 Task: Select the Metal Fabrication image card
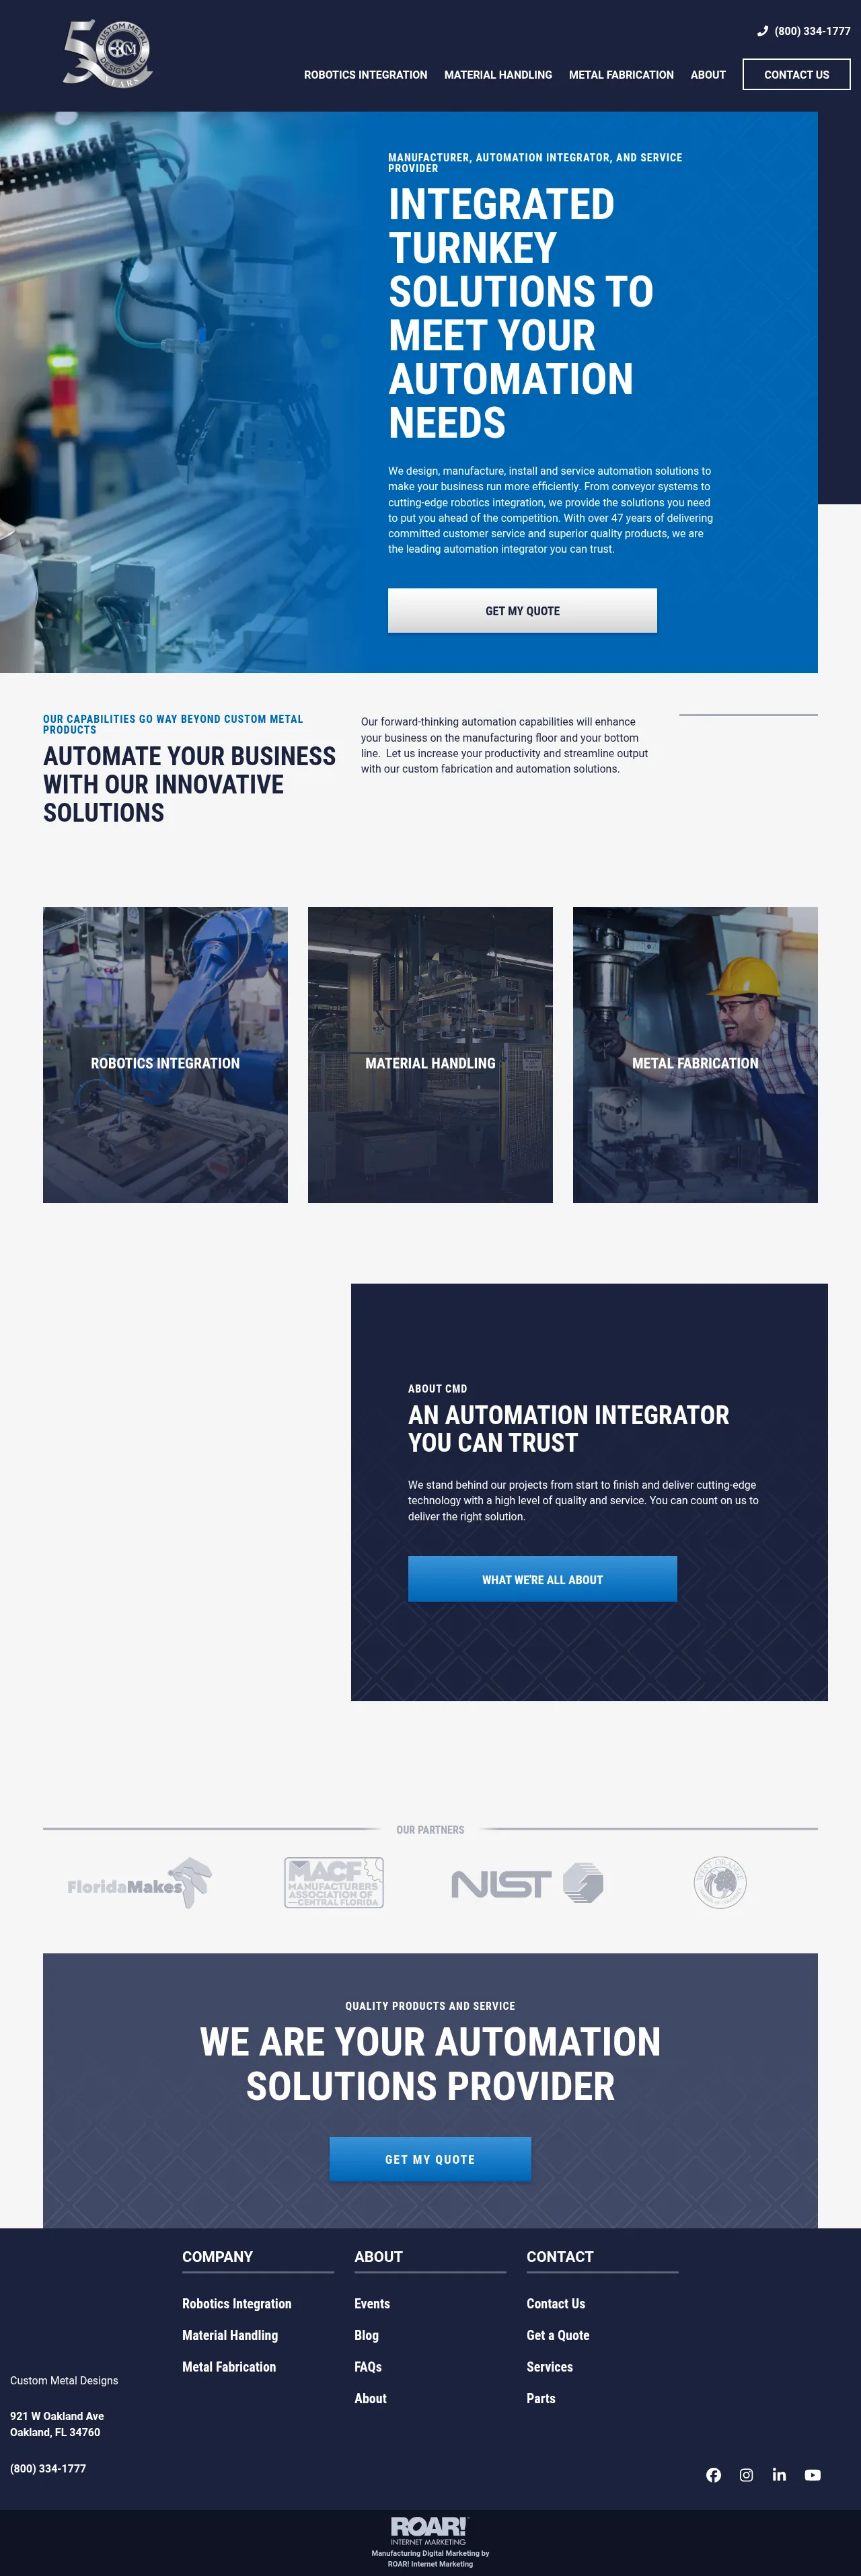[695, 1055]
